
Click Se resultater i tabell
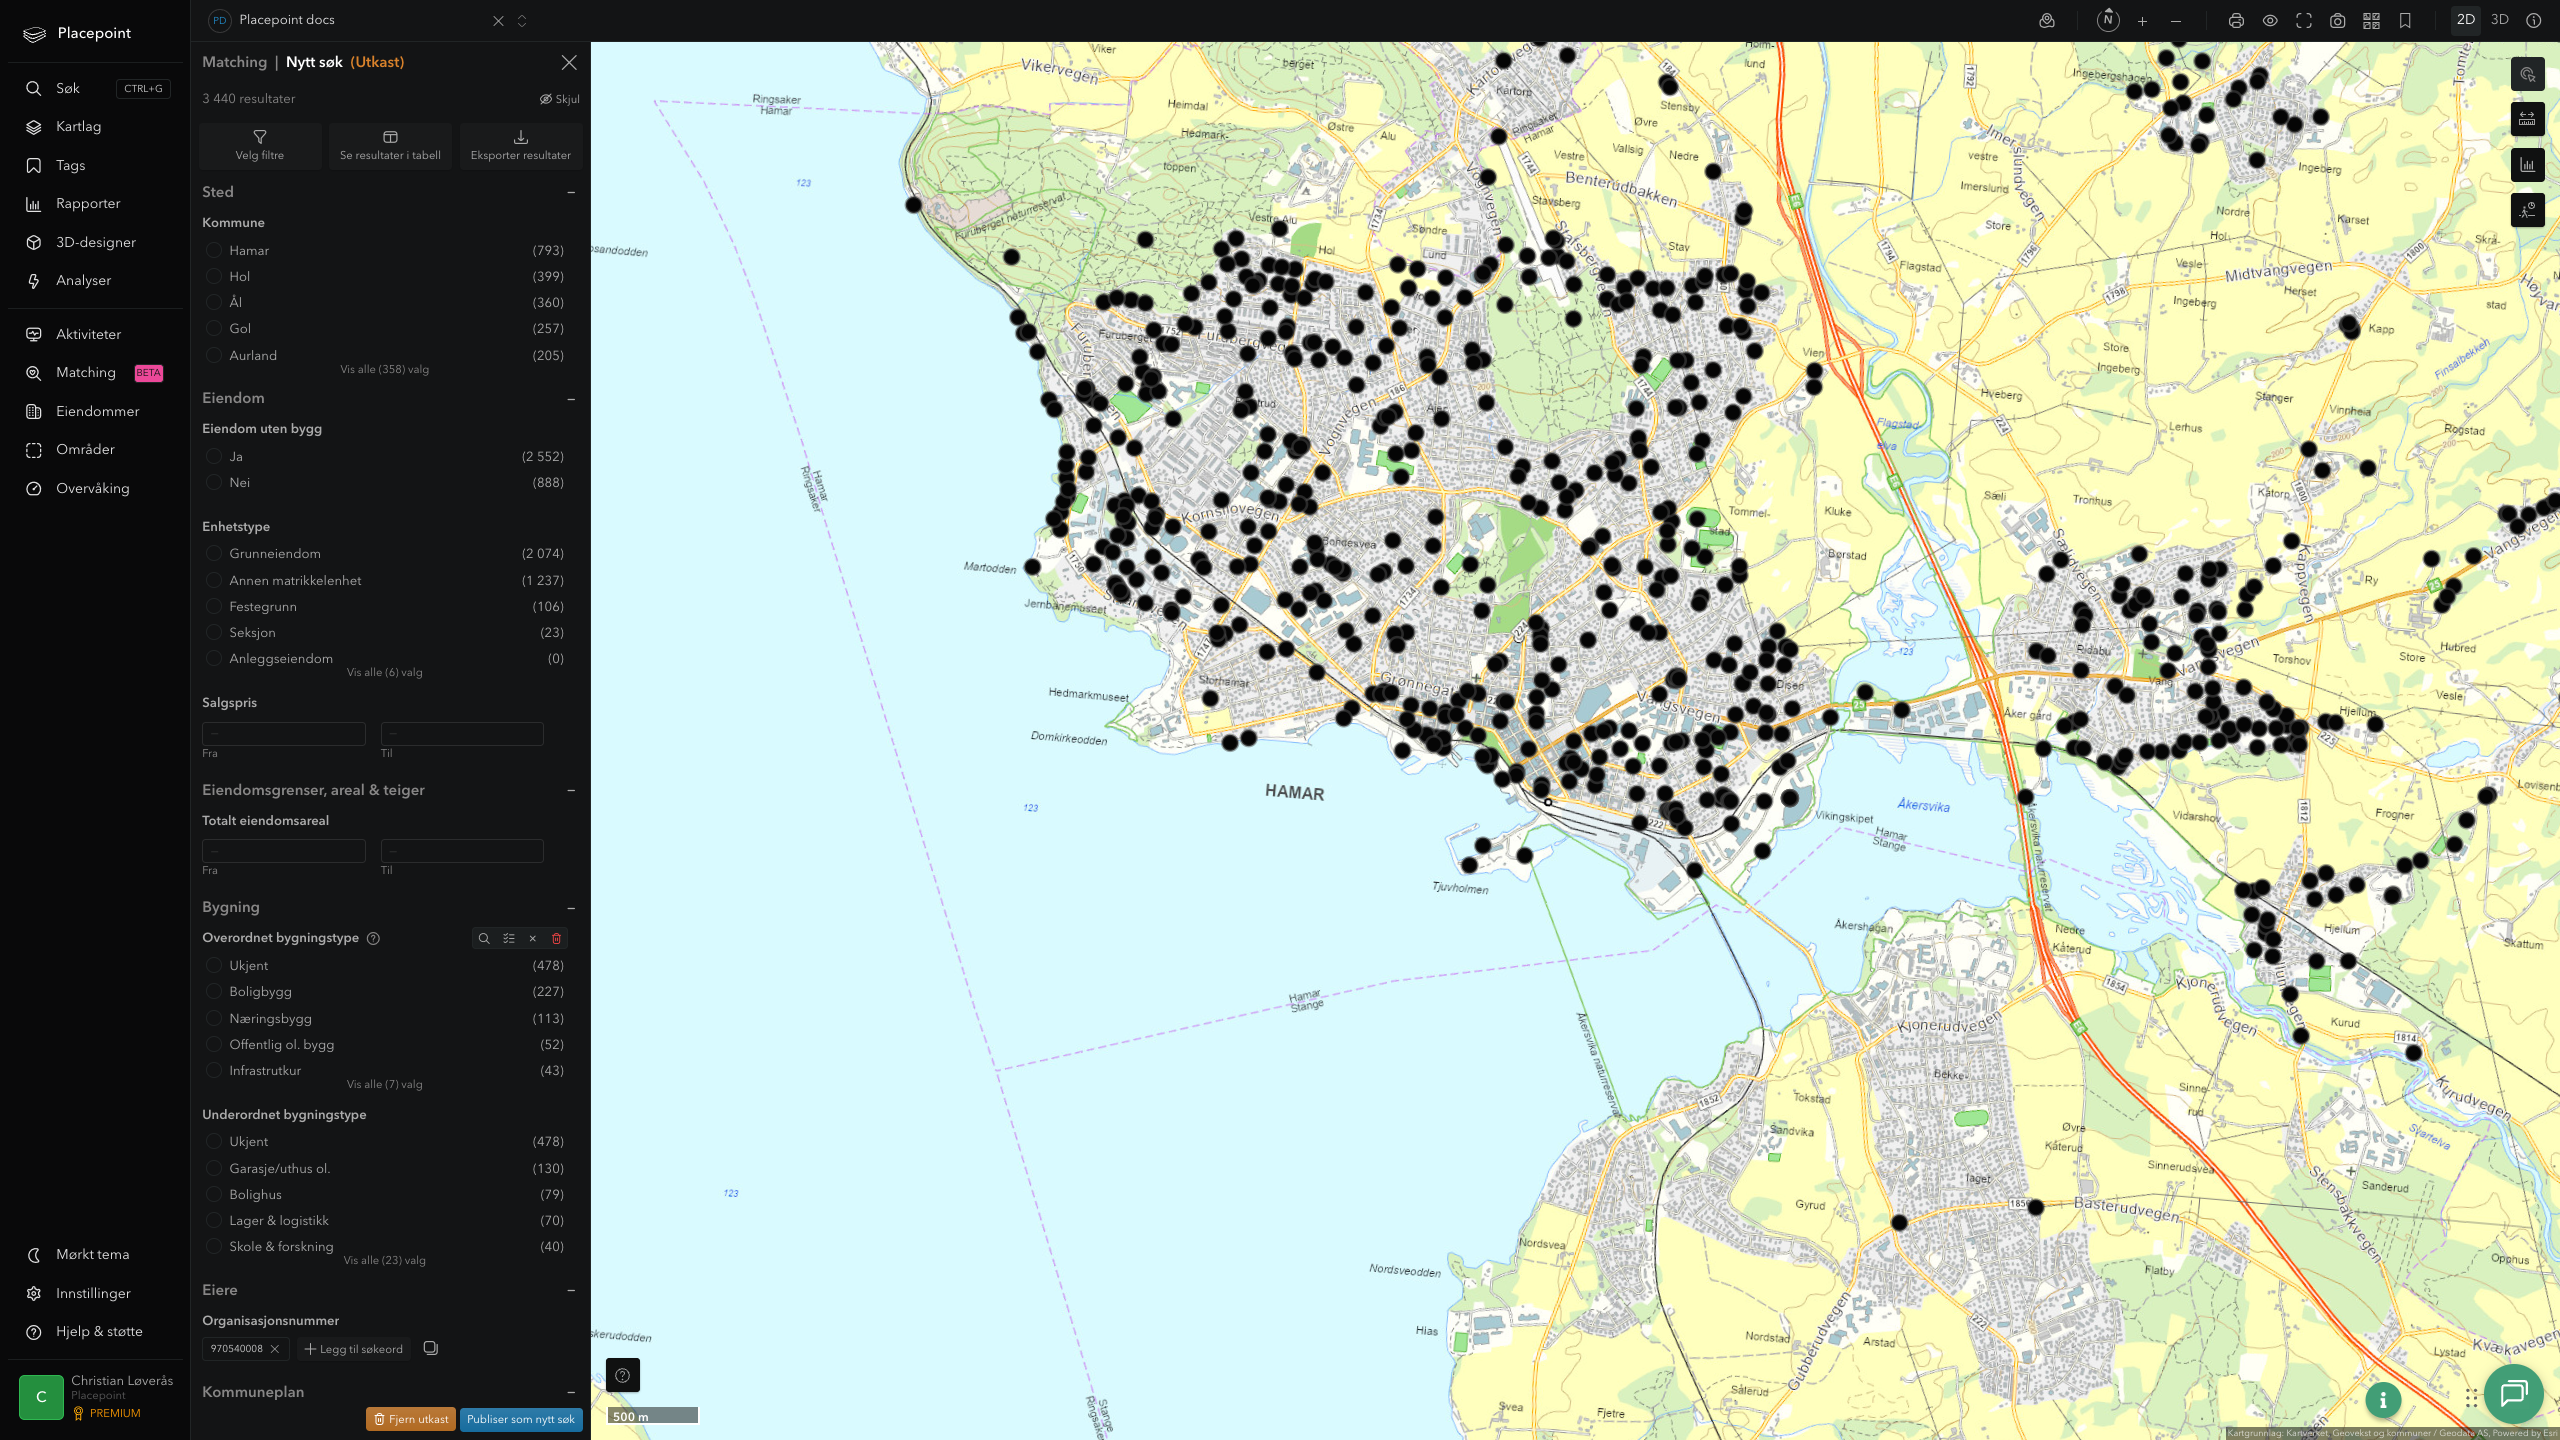(x=390, y=145)
